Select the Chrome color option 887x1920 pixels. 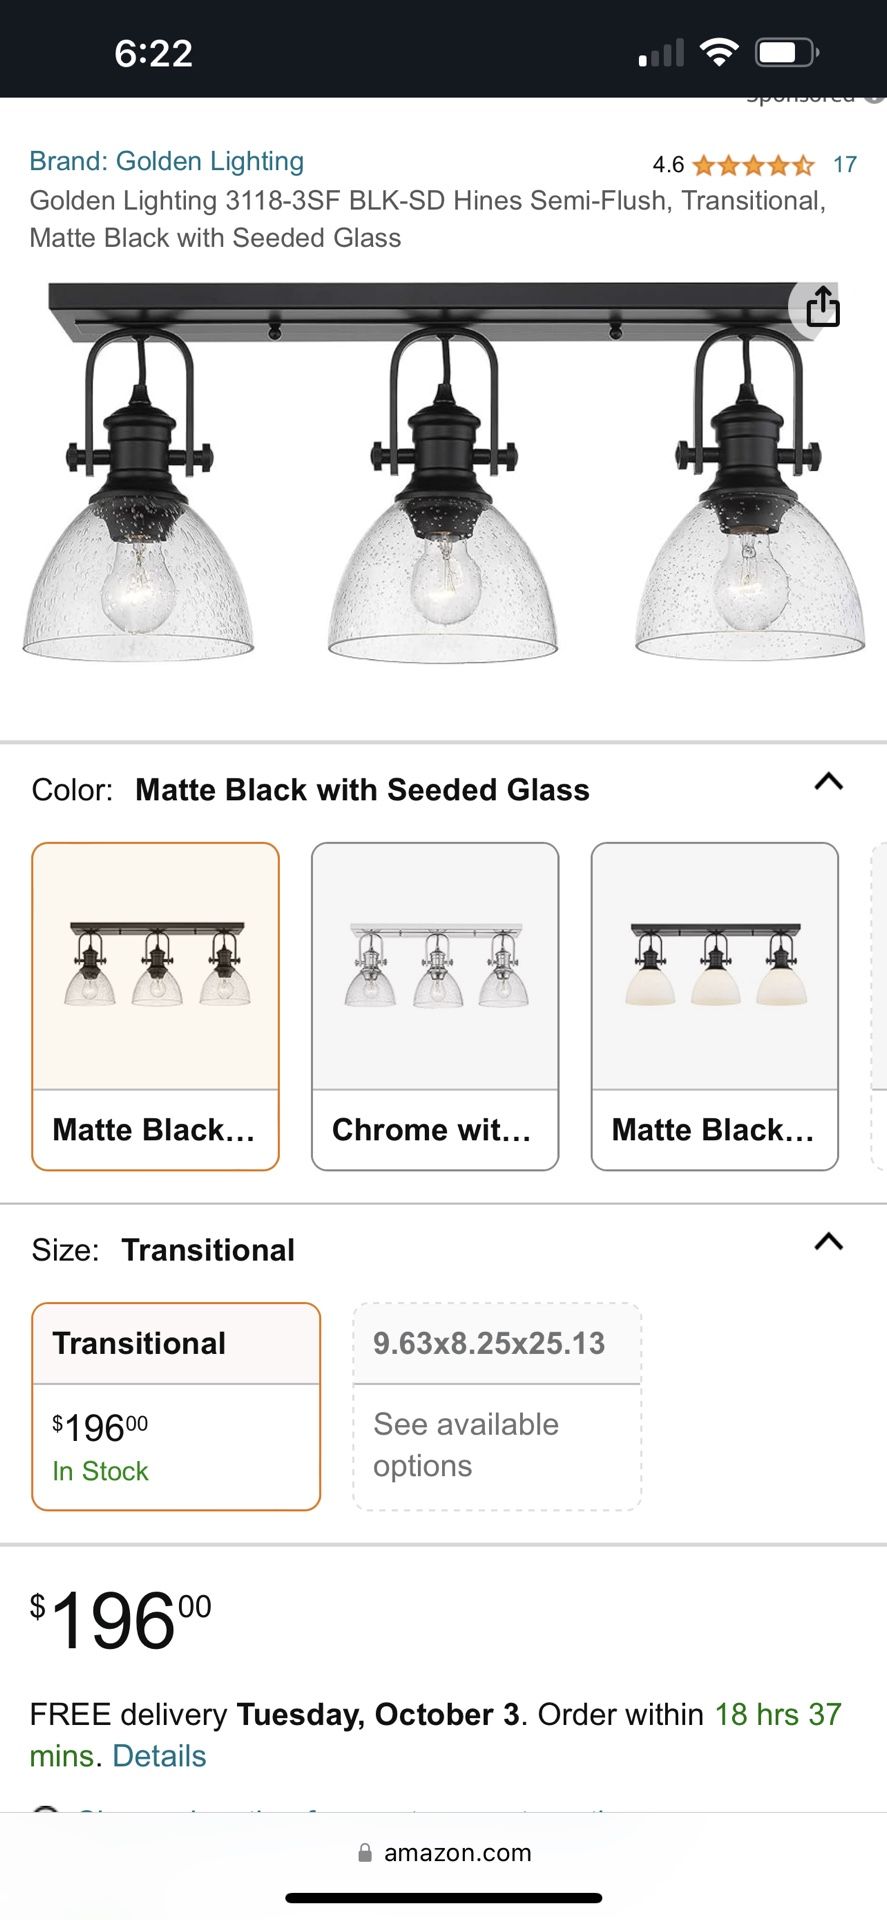tap(435, 1005)
